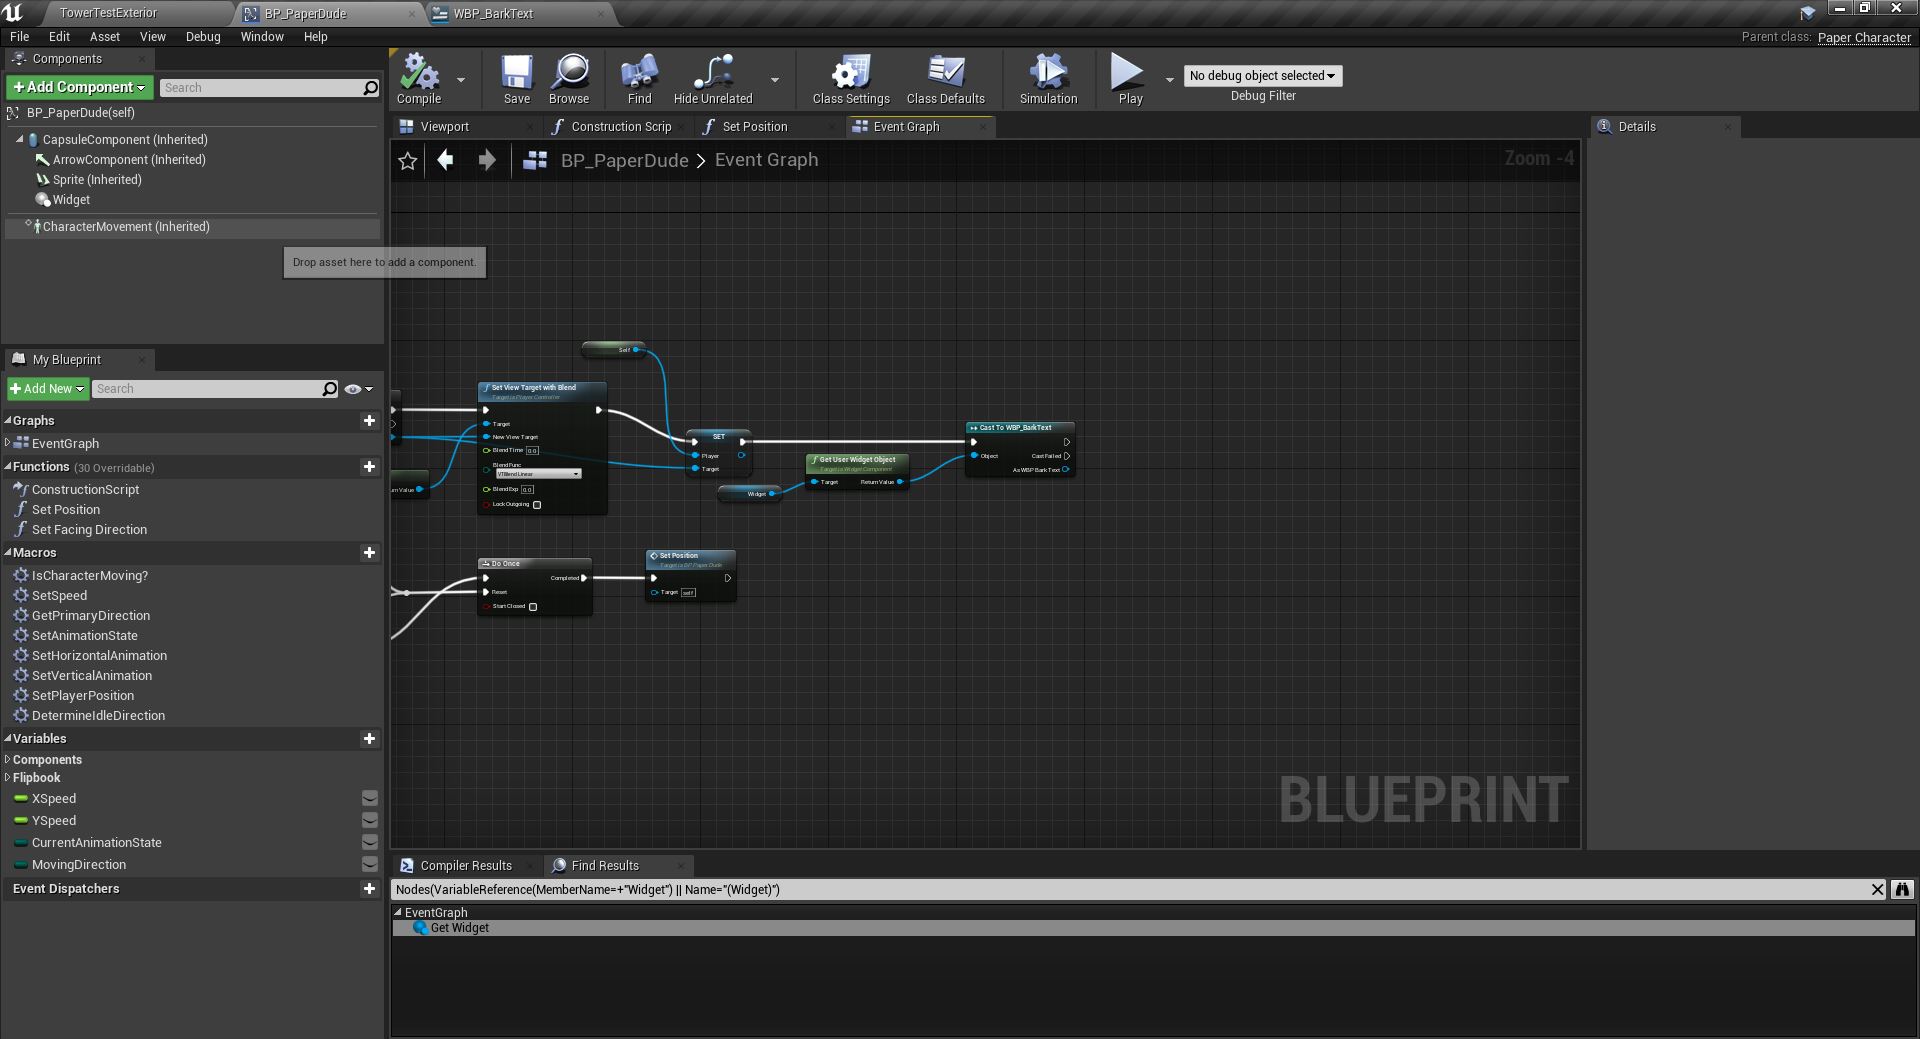Select Set Facing Direction function
Screen dimensions: 1920x1039
[x=89, y=530]
